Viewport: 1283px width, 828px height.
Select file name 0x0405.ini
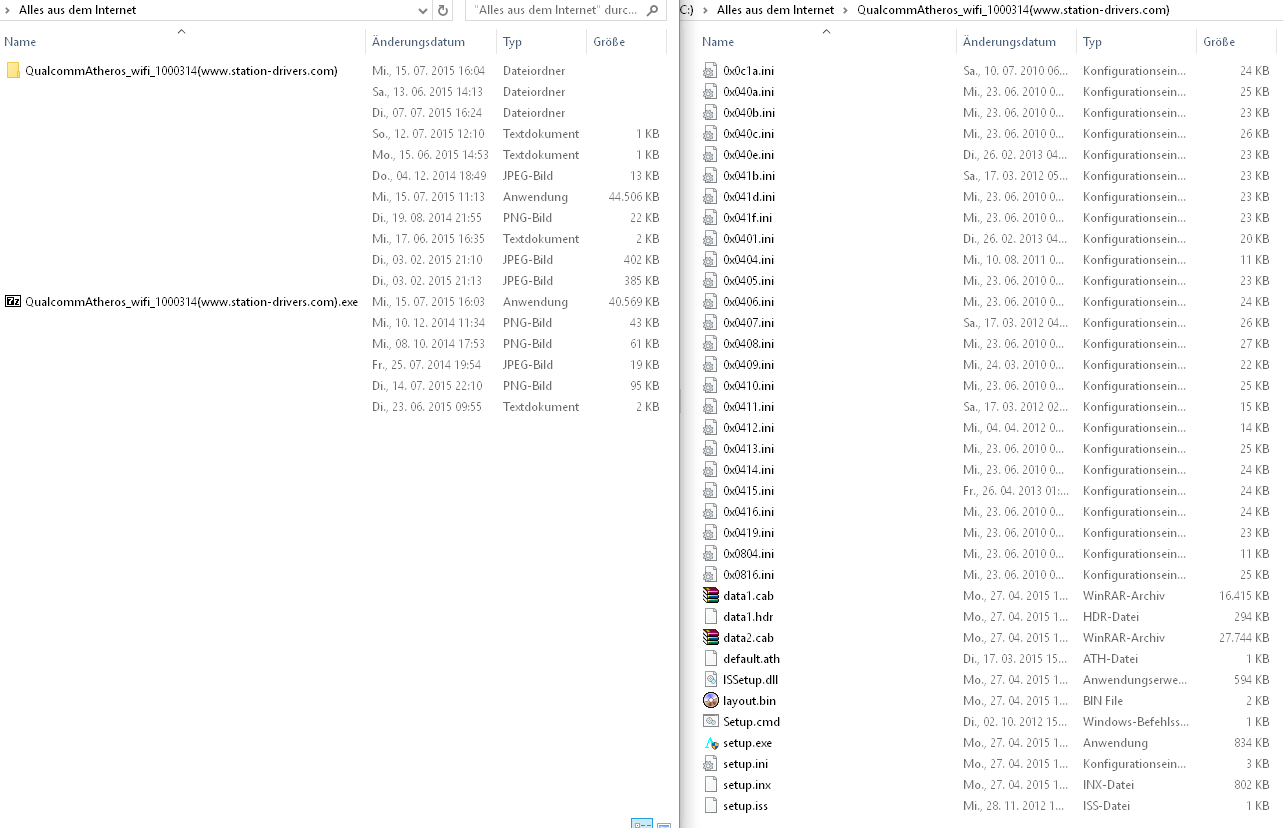pos(749,281)
